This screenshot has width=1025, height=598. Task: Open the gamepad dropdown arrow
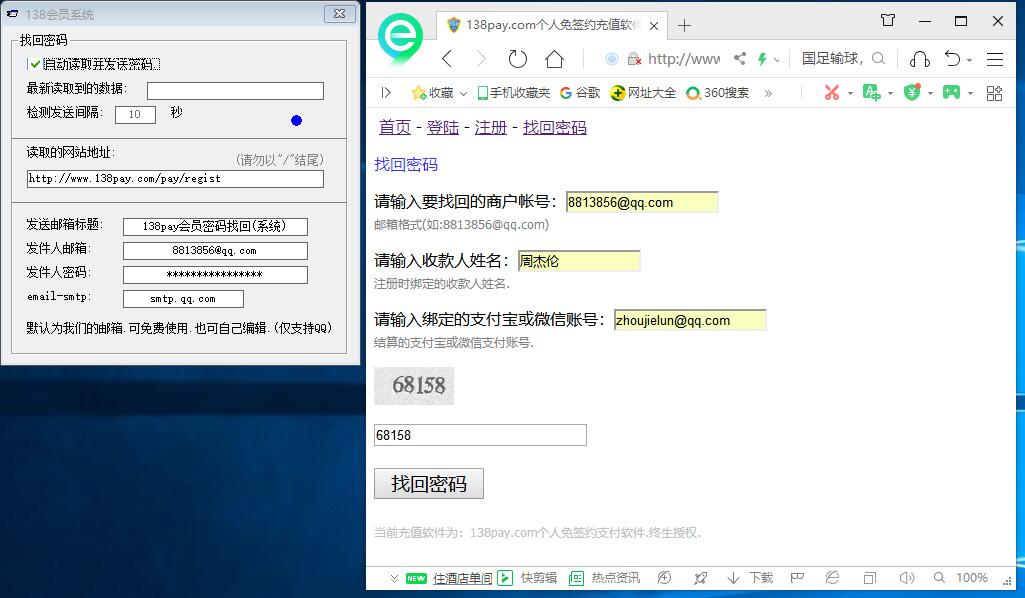pyautogui.click(x=970, y=93)
